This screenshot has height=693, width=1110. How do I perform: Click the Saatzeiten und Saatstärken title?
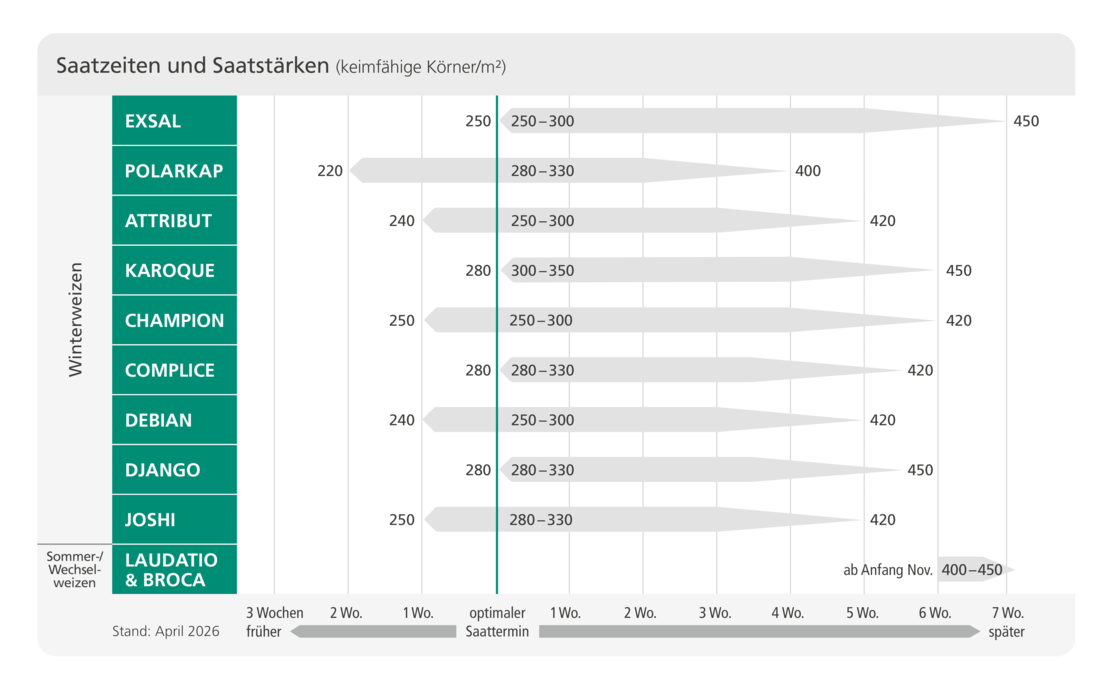(193, 66)
